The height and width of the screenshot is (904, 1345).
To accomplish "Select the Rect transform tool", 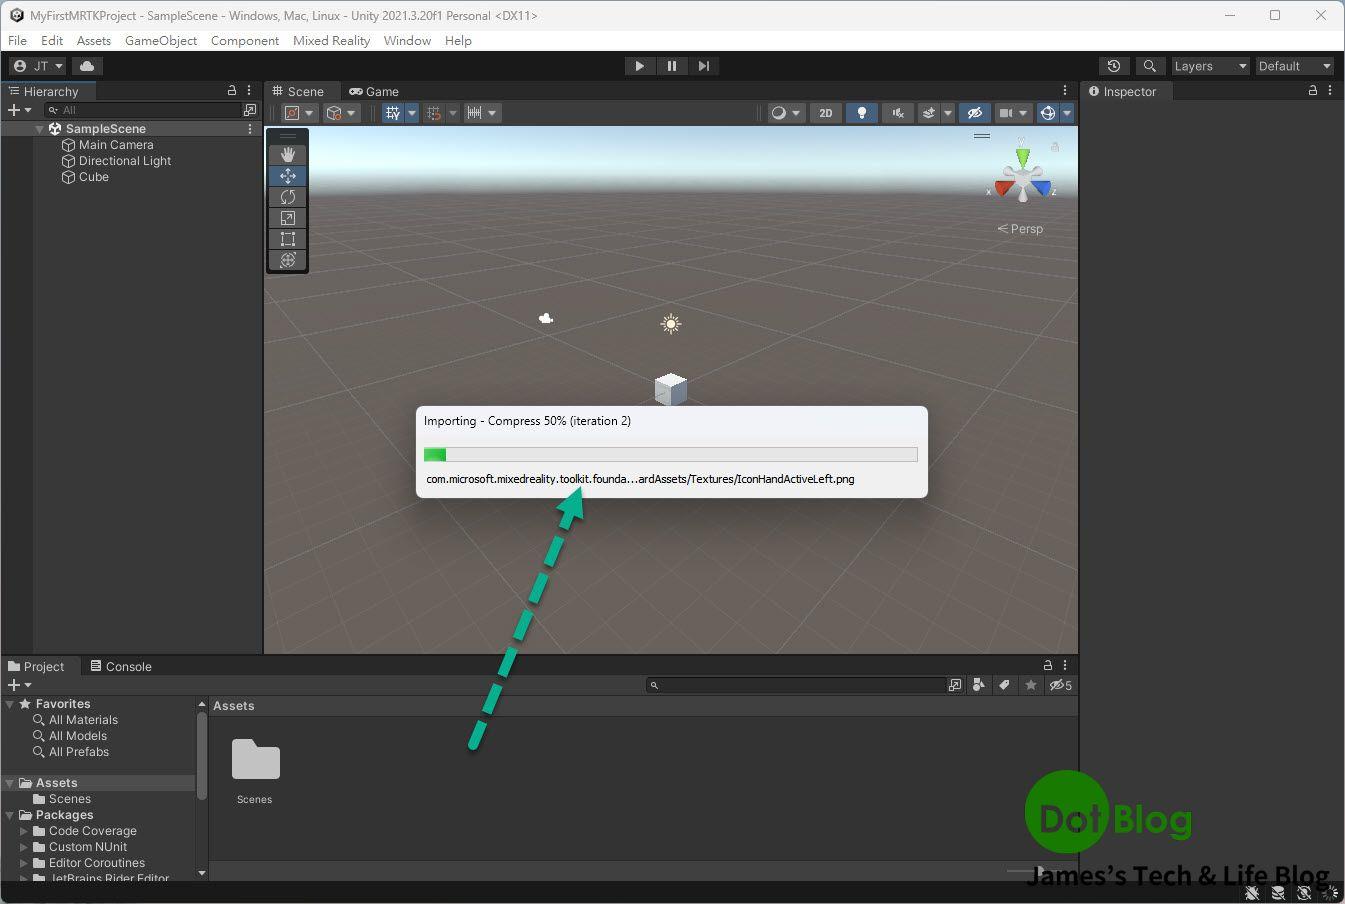I will 288,239.
